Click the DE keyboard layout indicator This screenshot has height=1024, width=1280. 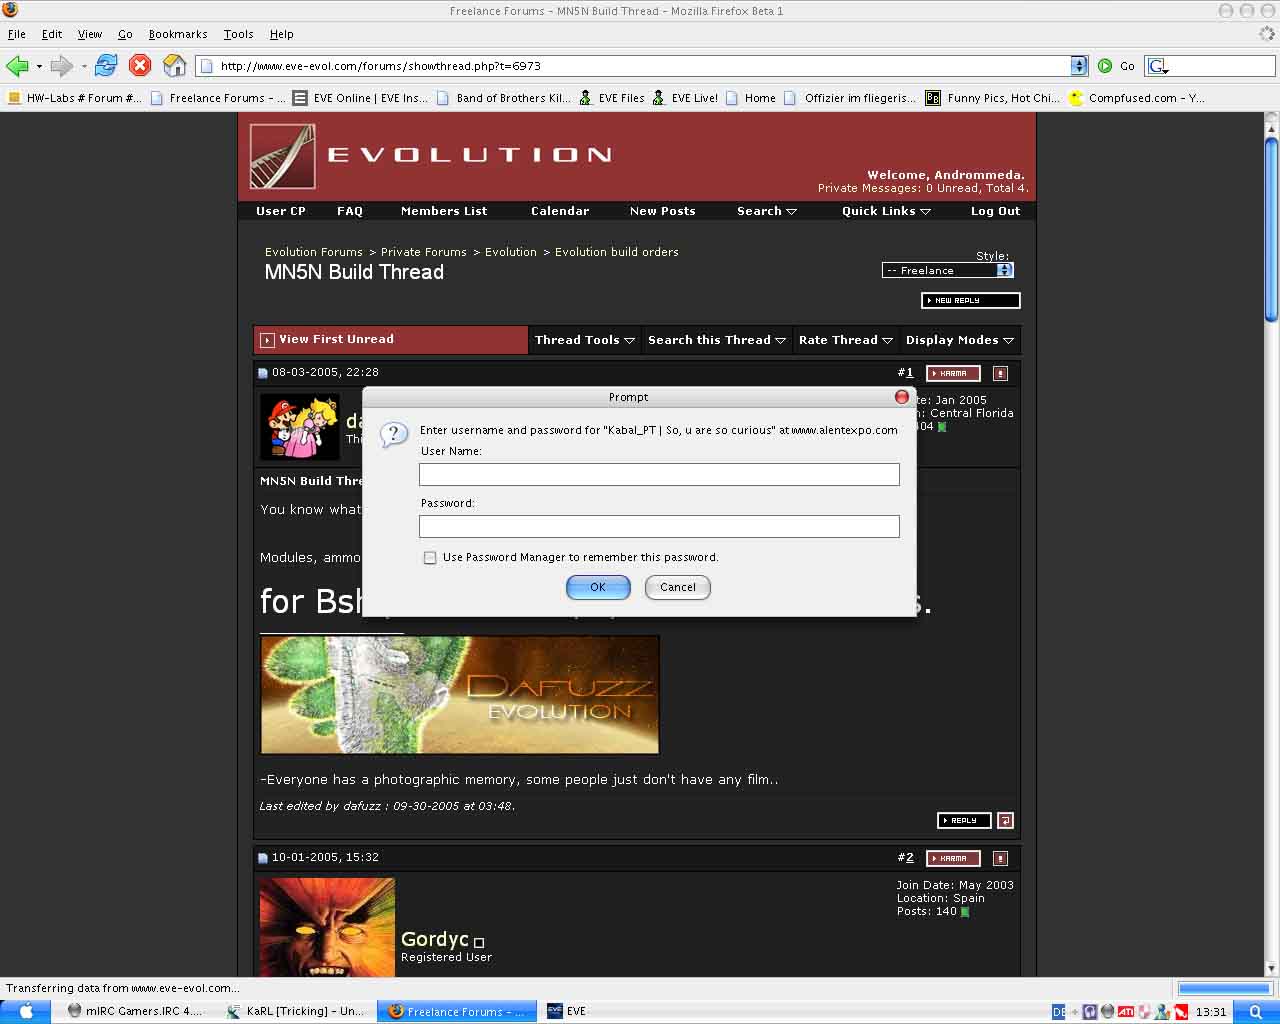tap(1059, 1012)
